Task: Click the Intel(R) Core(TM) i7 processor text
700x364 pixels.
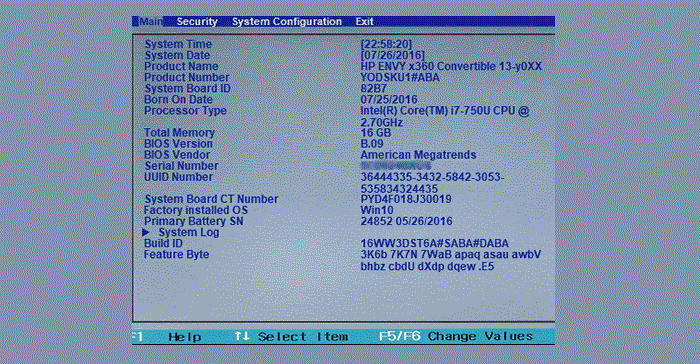Action: point(445,111)
